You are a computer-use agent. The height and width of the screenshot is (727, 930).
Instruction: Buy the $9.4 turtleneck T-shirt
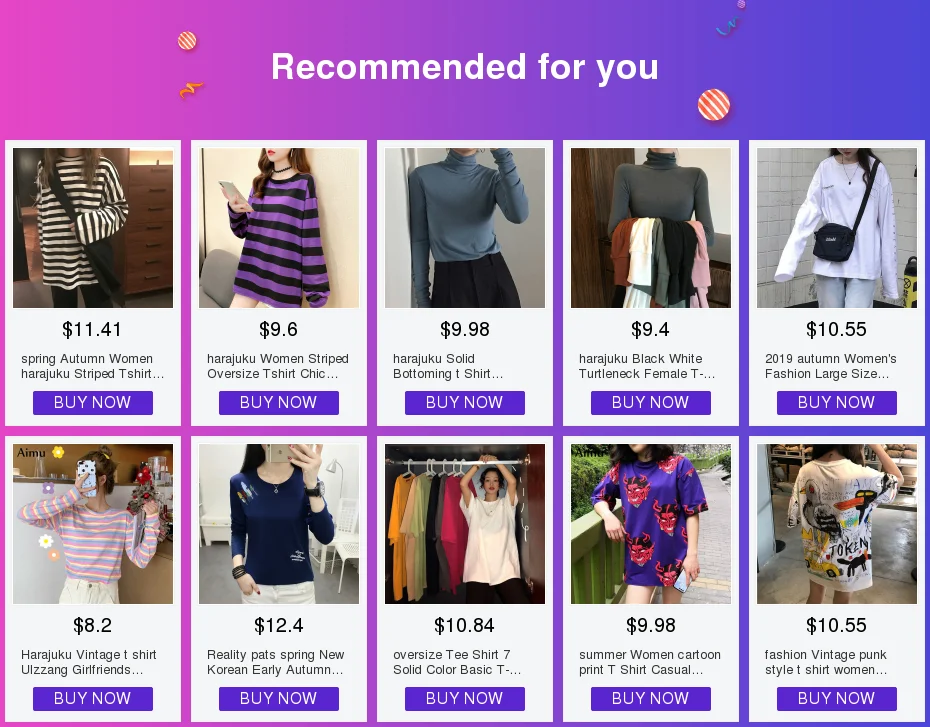[651, 403]
